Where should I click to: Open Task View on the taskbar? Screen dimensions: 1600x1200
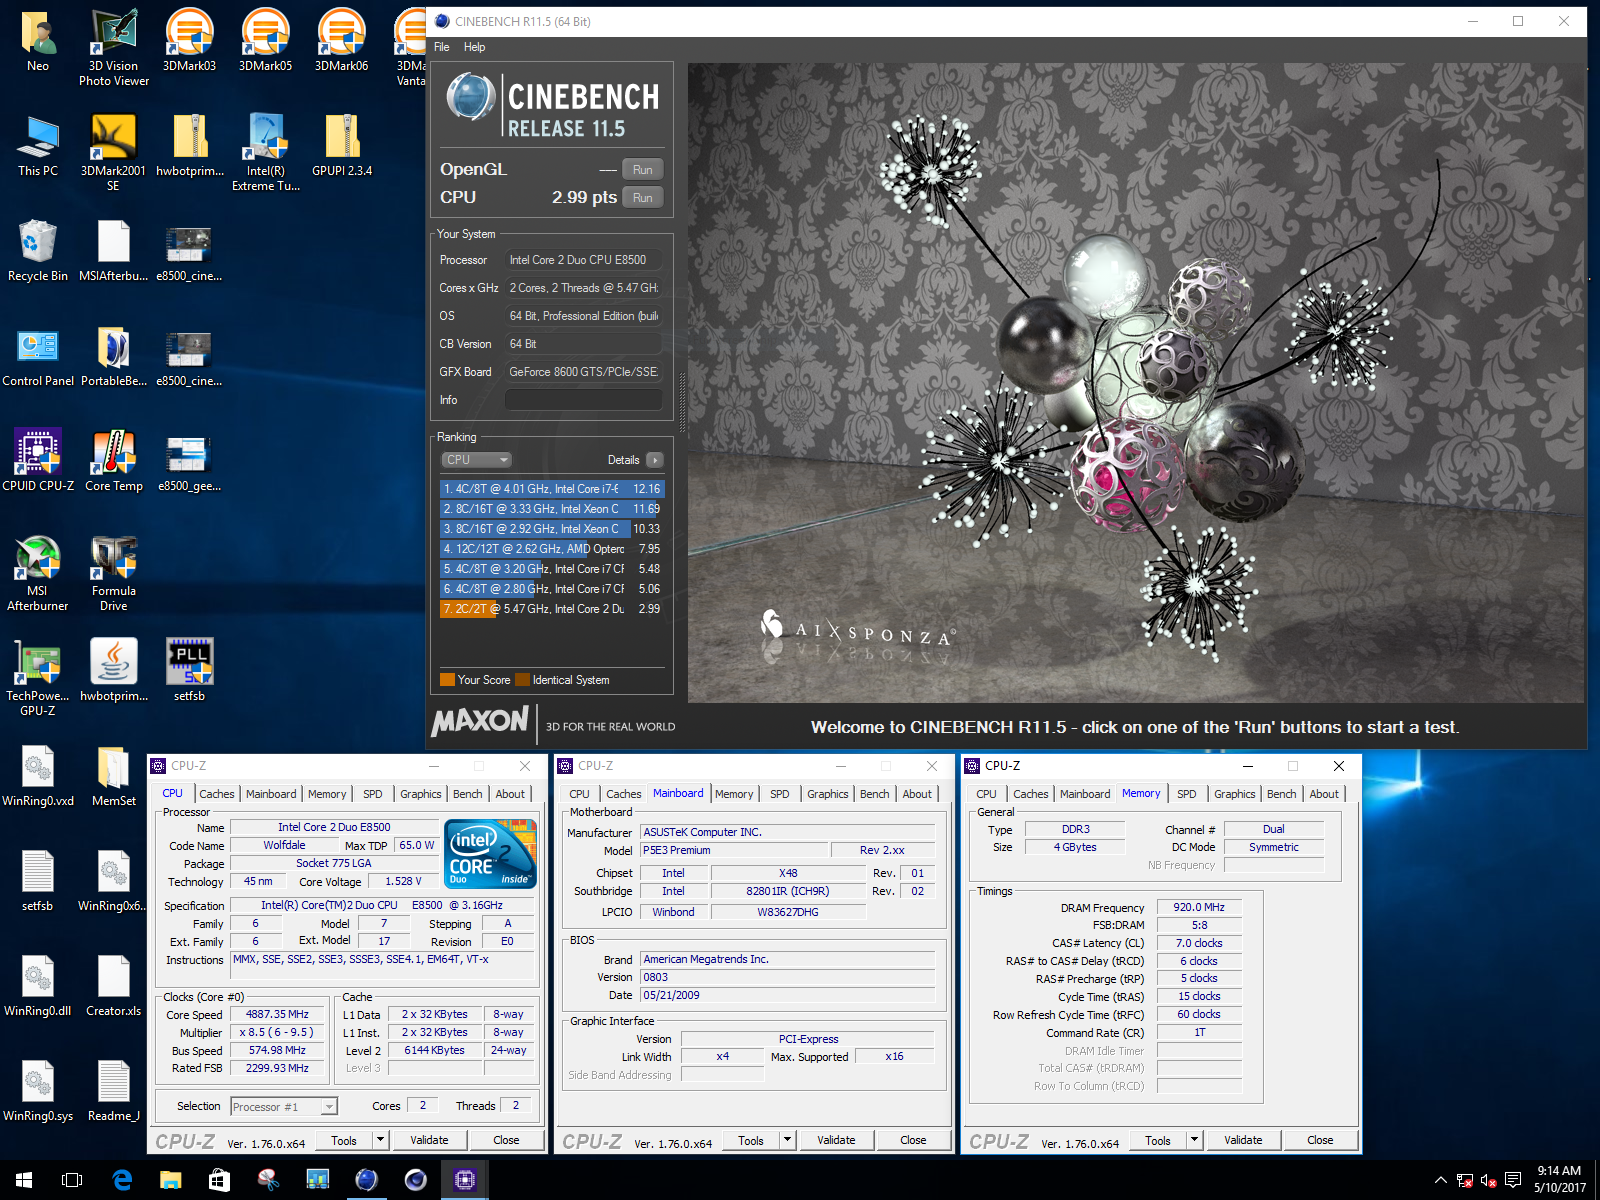pos(72,1180)
